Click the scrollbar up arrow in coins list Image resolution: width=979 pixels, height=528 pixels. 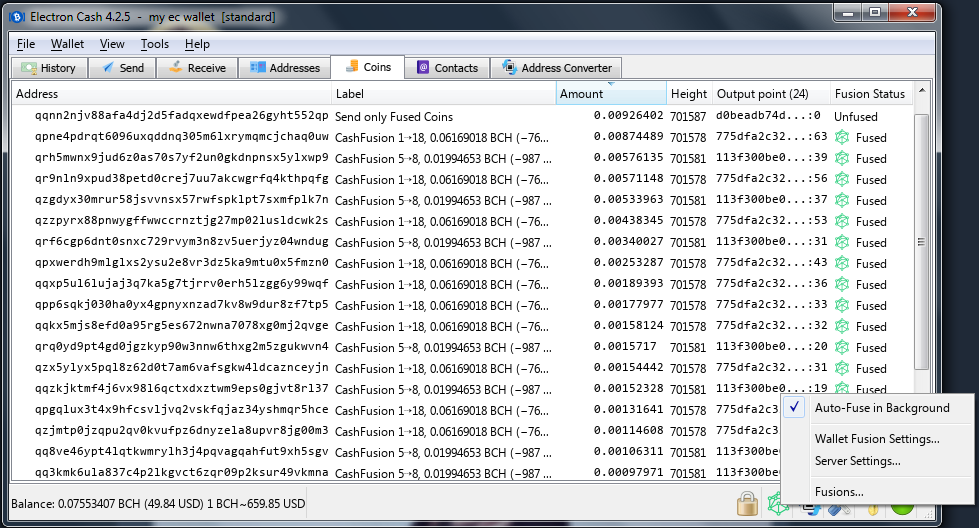(922, 91)
